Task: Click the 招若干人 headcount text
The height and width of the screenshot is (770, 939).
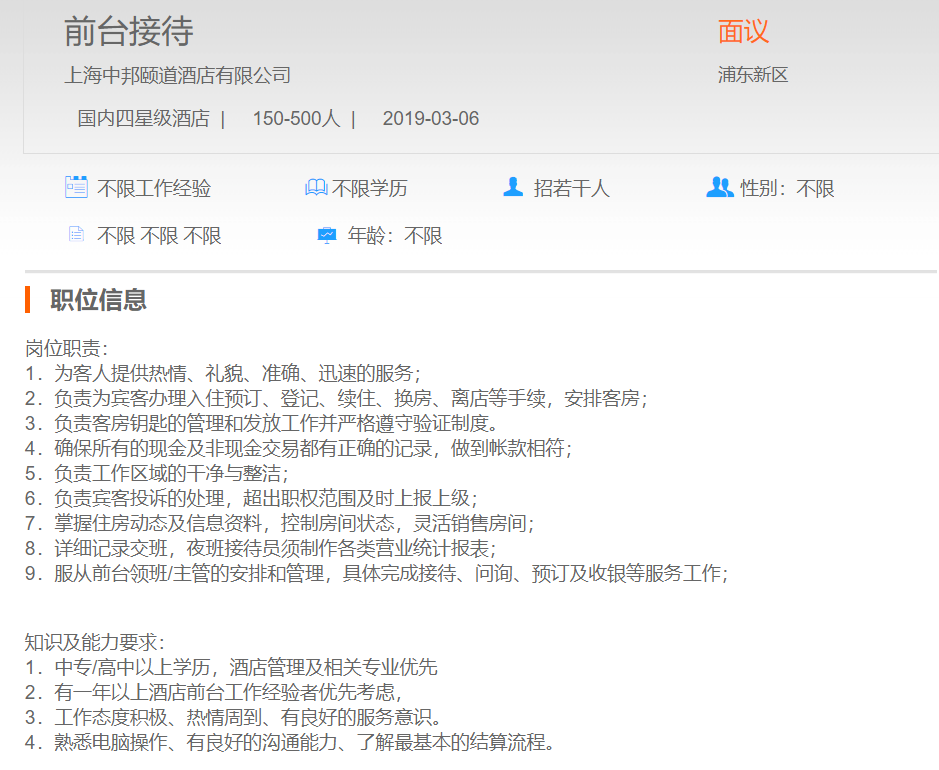Action: point(571,188)
